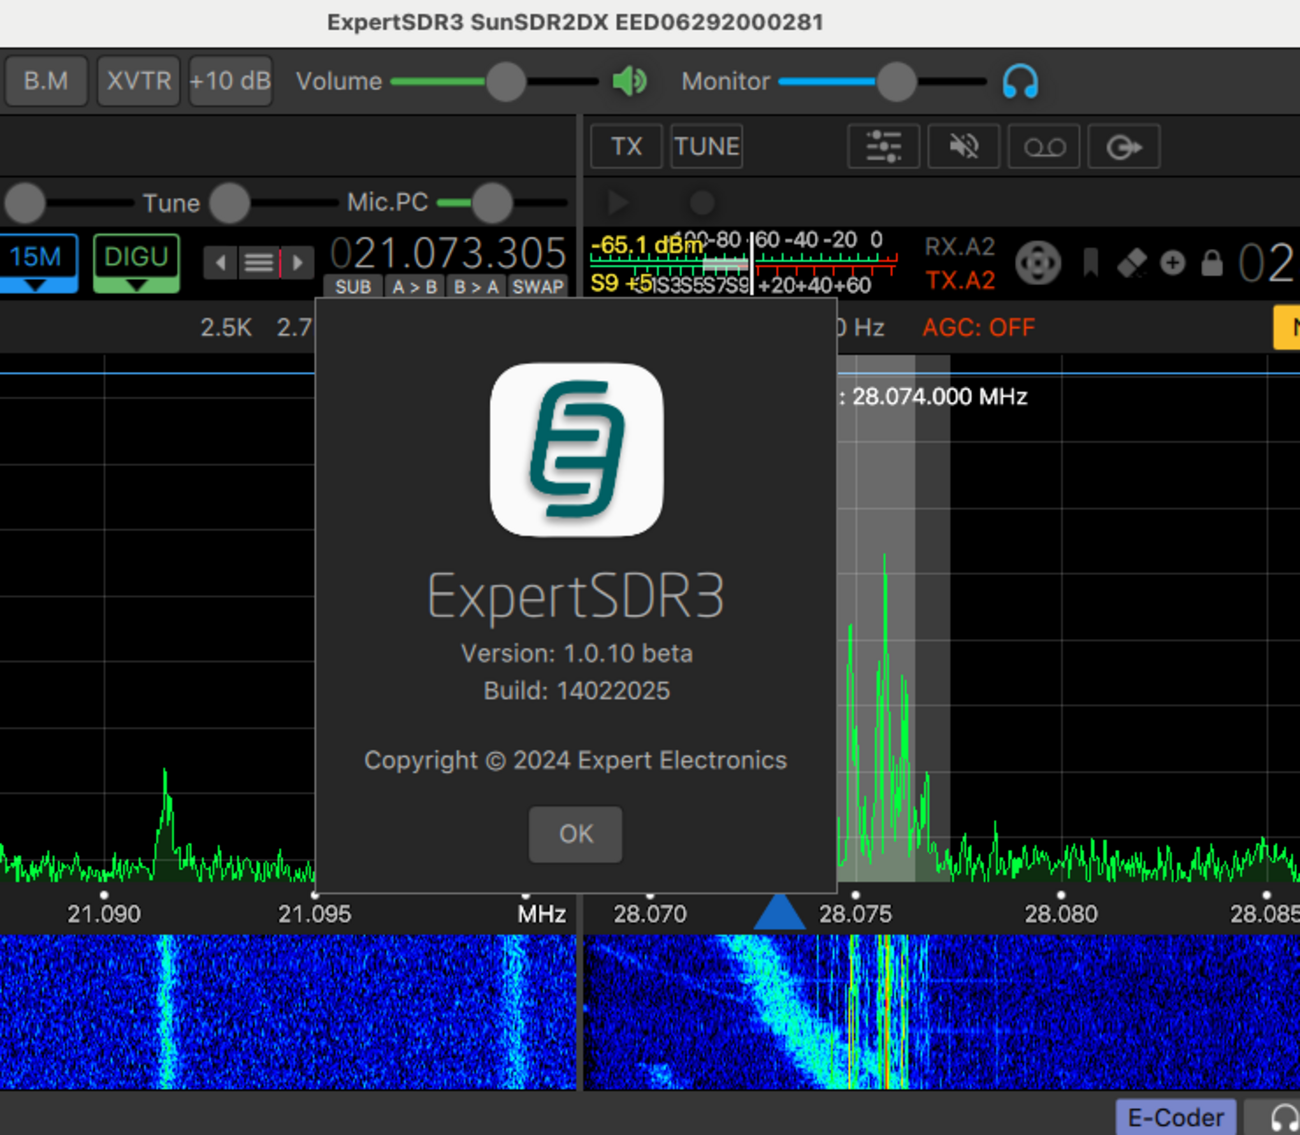This screenshot has width=1300, height=1135.
Task: Activate TUNE mode
Action: [x=706, y=146]
